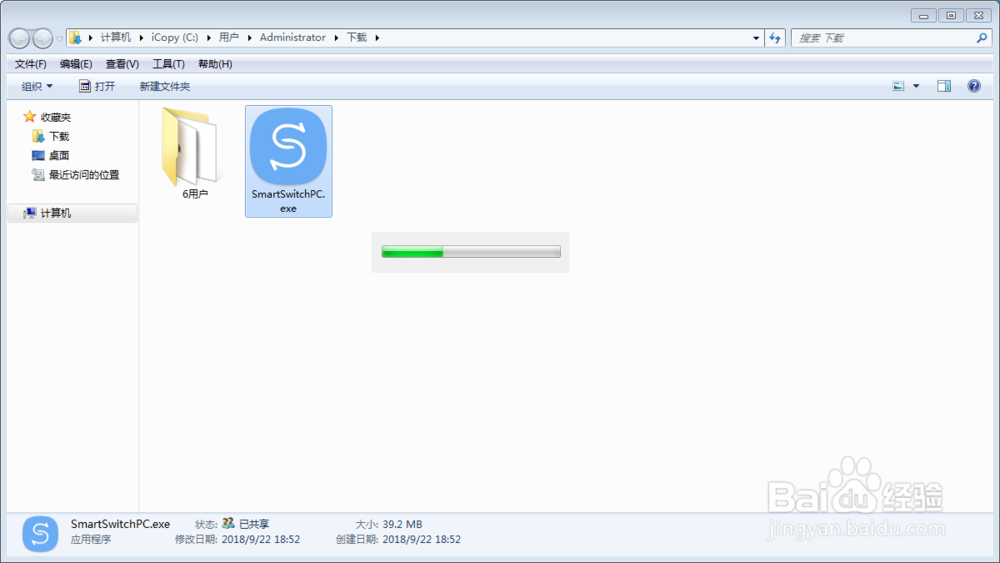
Task: Click Administrator in the address breadcrumb
Action: point(293,38)
